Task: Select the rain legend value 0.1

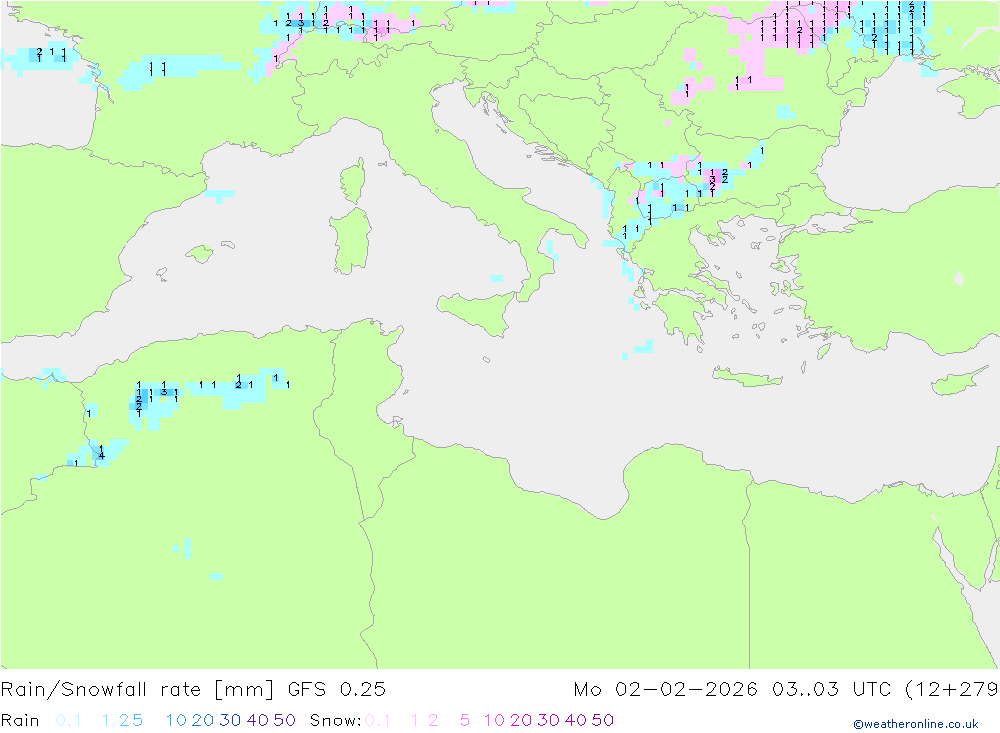Action: pyautogui.click(x=68, y=720)
